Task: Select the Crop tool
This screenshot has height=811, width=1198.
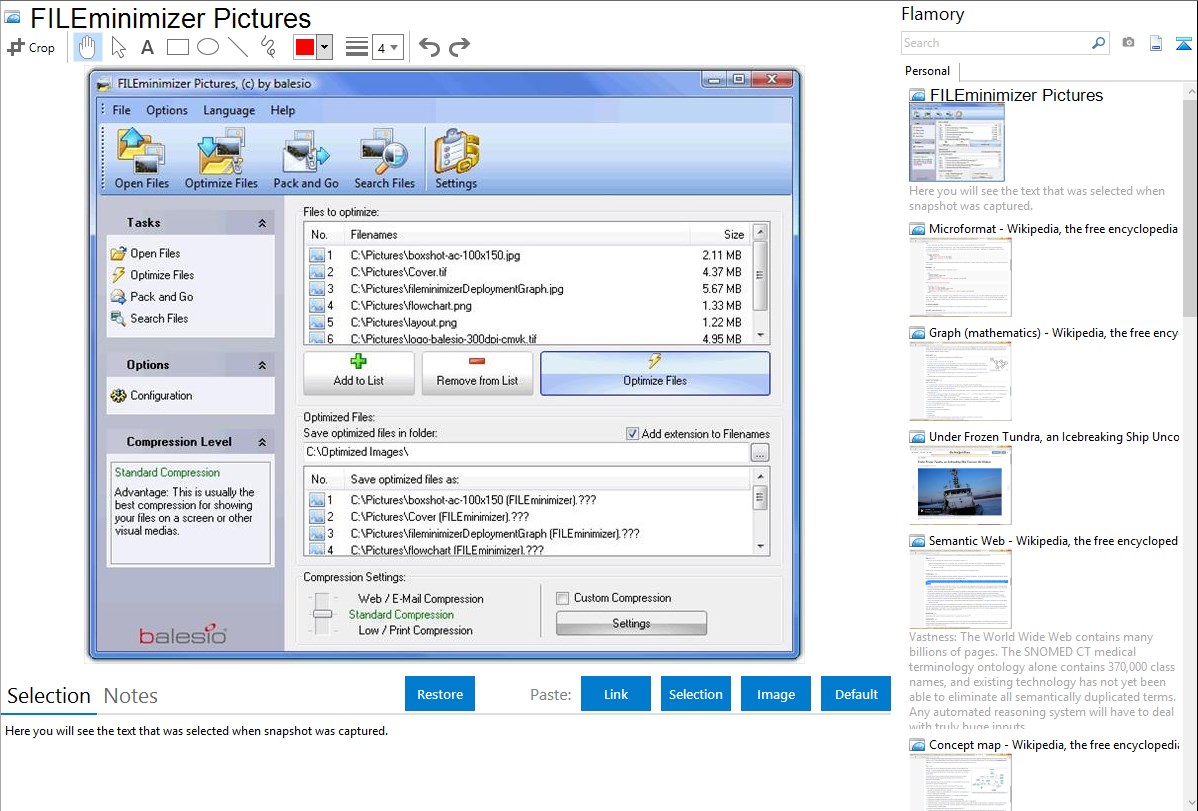Action: [x=31, y=47]
